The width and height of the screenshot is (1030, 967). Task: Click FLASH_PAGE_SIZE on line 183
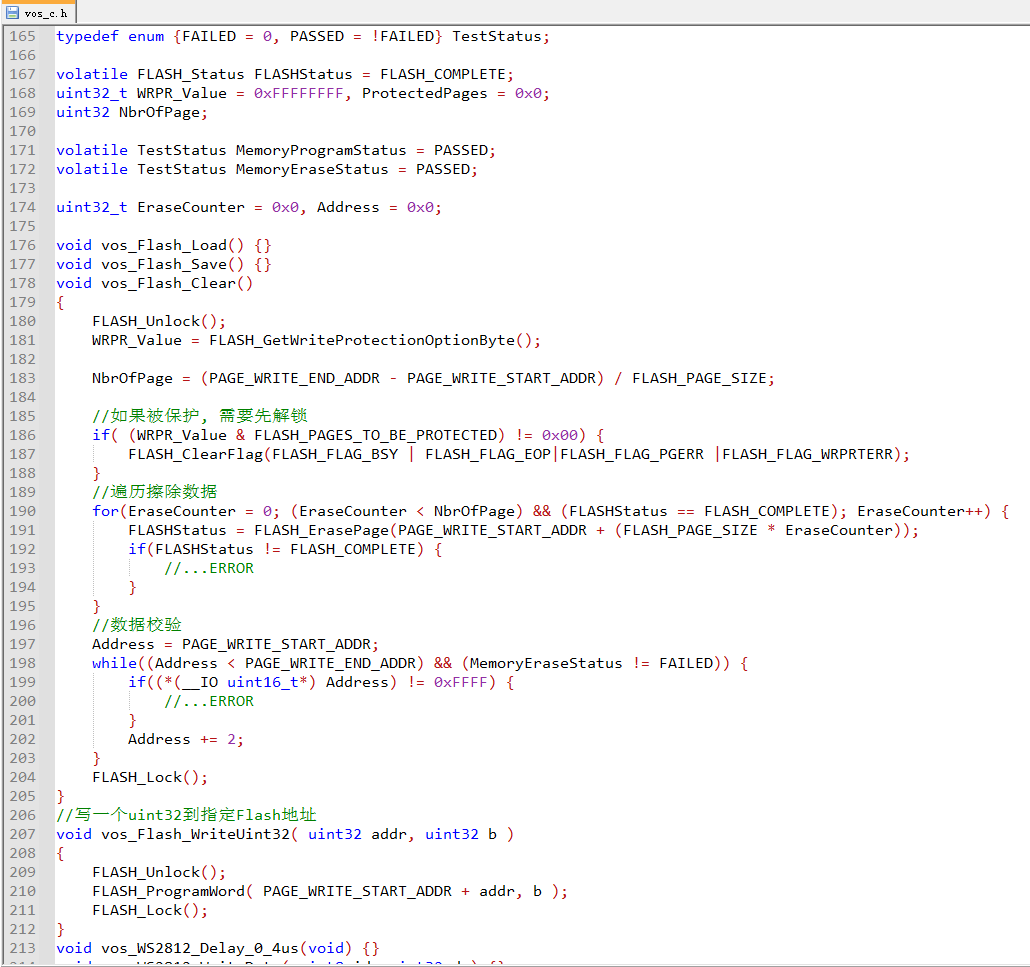click(699, 378)
